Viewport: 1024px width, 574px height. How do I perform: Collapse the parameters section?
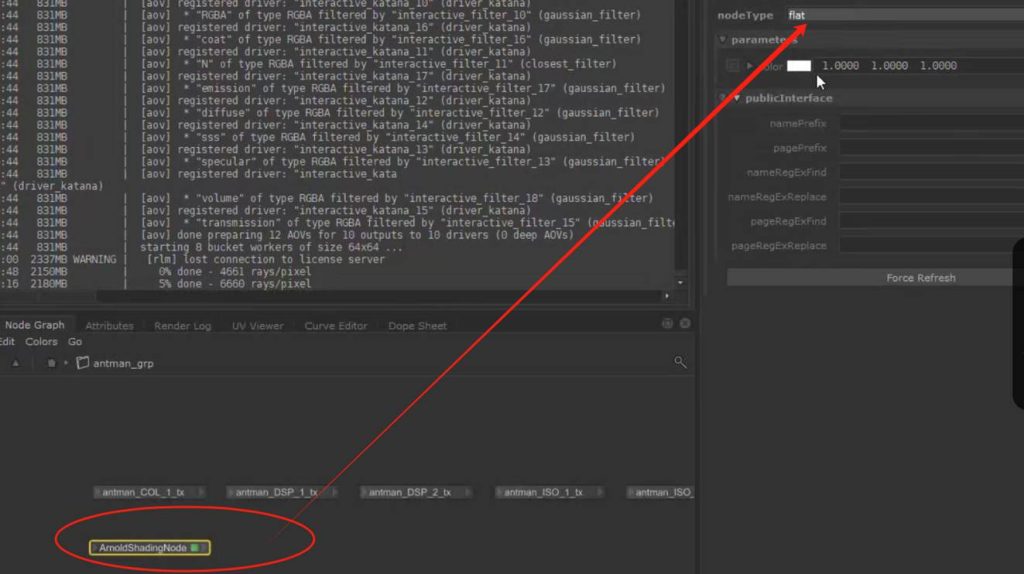coord(723,40)
